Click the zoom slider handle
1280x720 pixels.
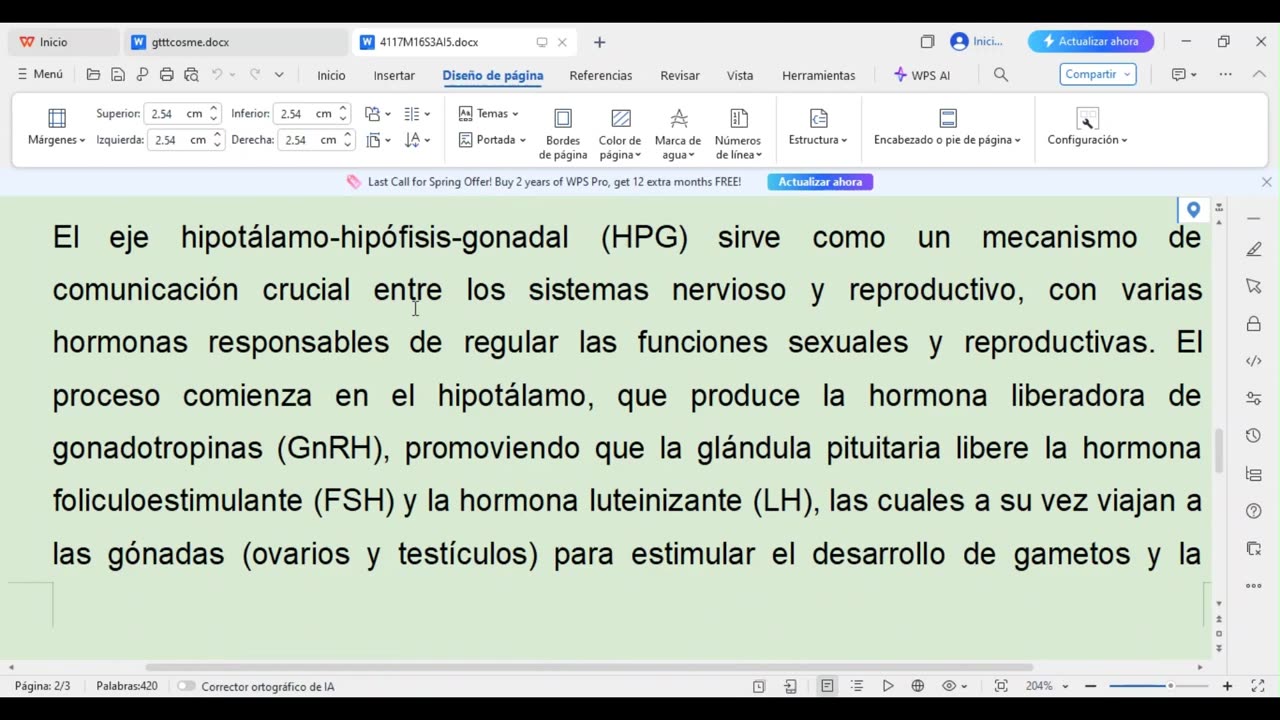pyautogui.click(x=1170, y=686)
